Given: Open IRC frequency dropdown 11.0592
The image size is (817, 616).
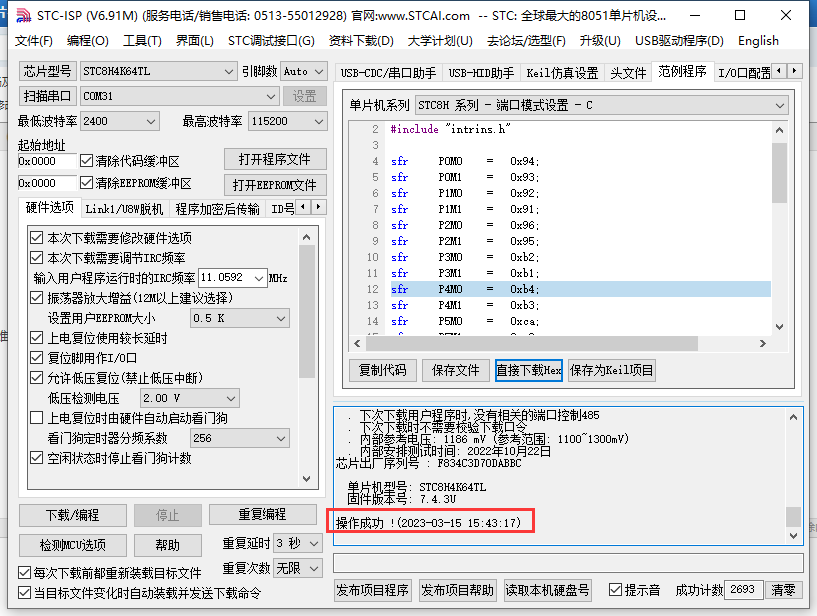Looking at the screenshot, I should tap(233, 278).
